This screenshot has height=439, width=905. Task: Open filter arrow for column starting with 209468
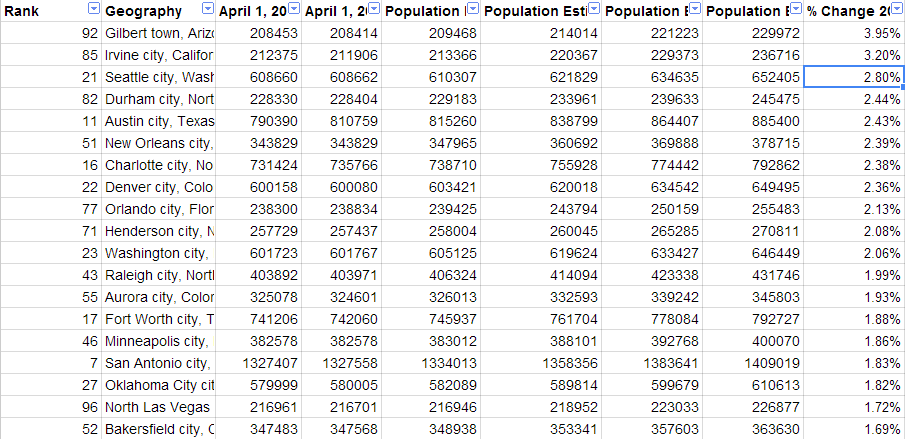[x=471, y=10]
